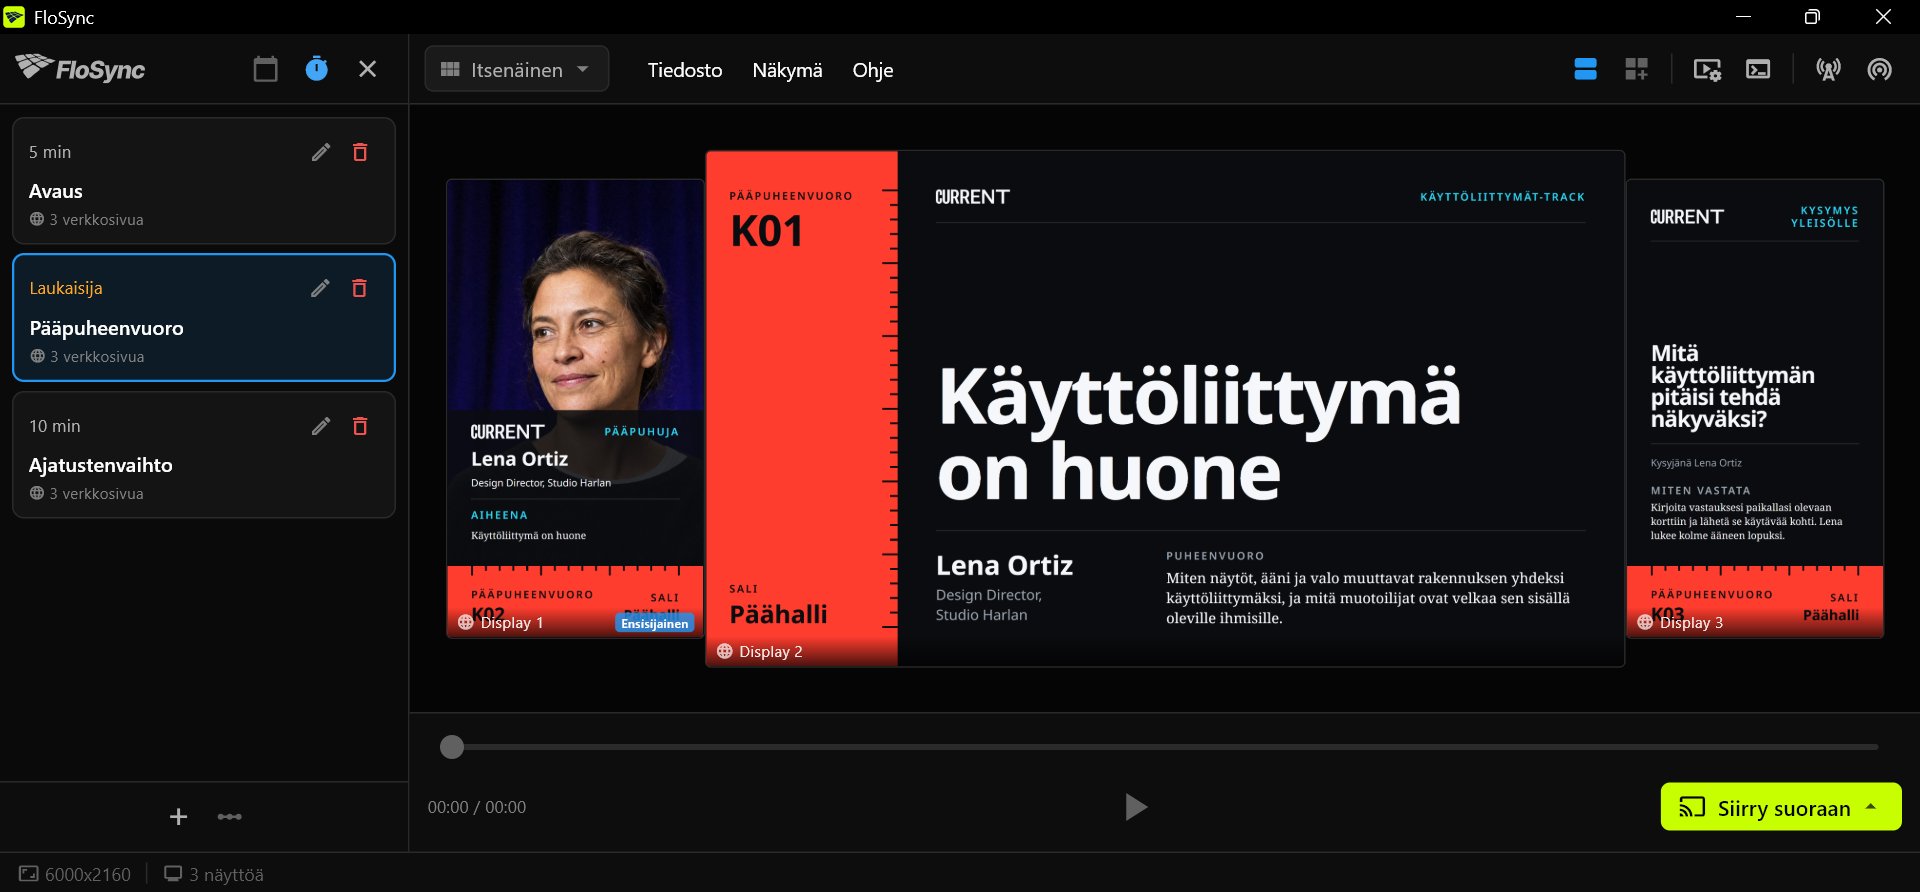Expand the Siirry suoraan arrow caret
Viewport: 1920px width, 892px height.
[x=1871, y=807]
